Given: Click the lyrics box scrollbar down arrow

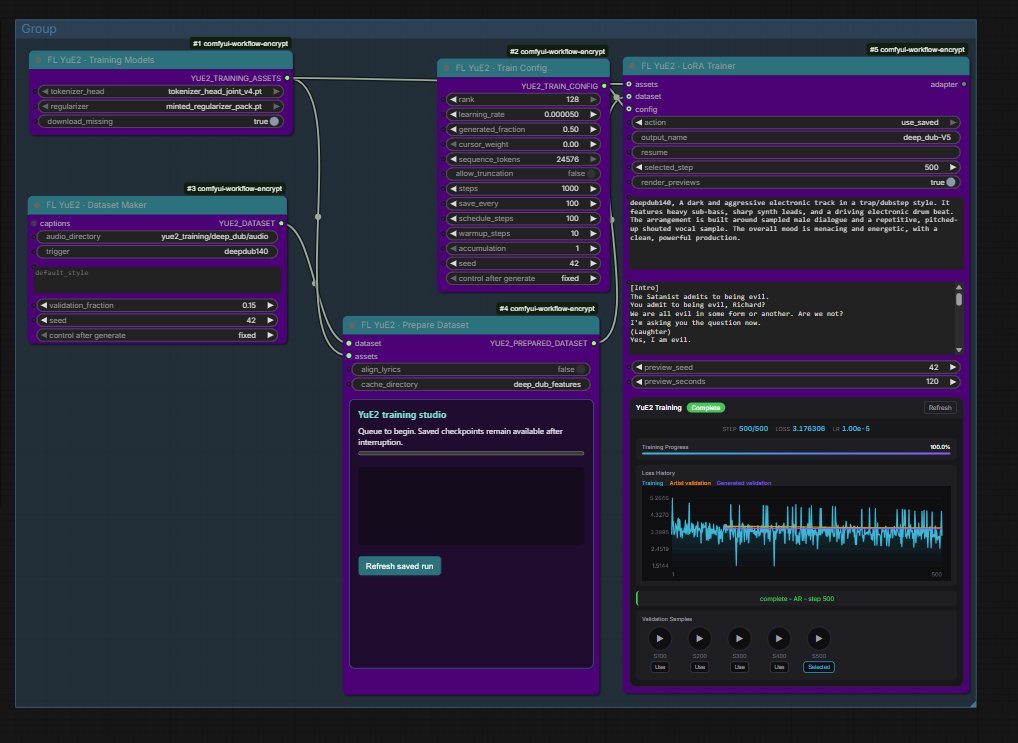Looking at the screenshot, I should [958, 350].
